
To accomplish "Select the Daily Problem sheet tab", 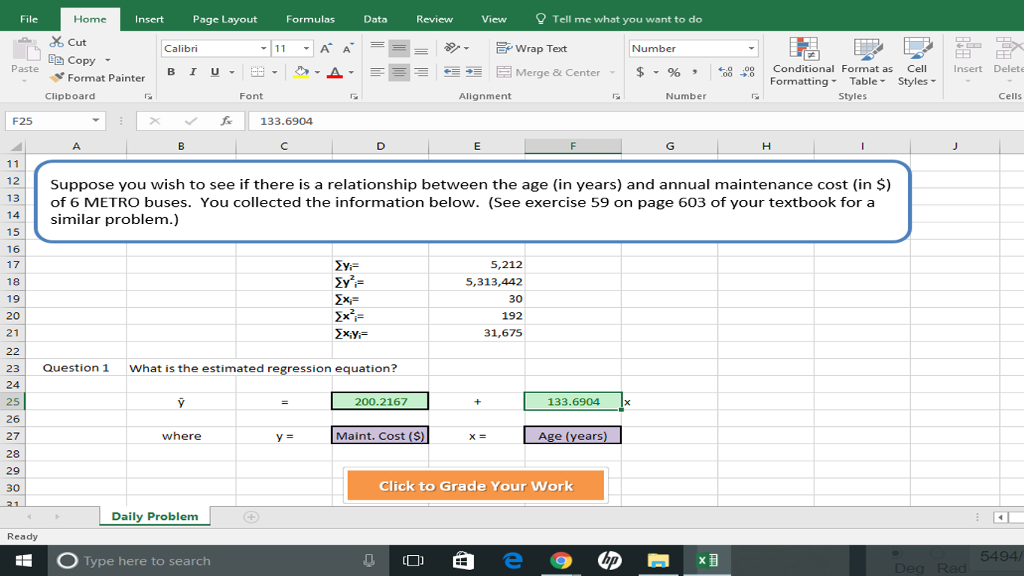I will click(154, 517).
